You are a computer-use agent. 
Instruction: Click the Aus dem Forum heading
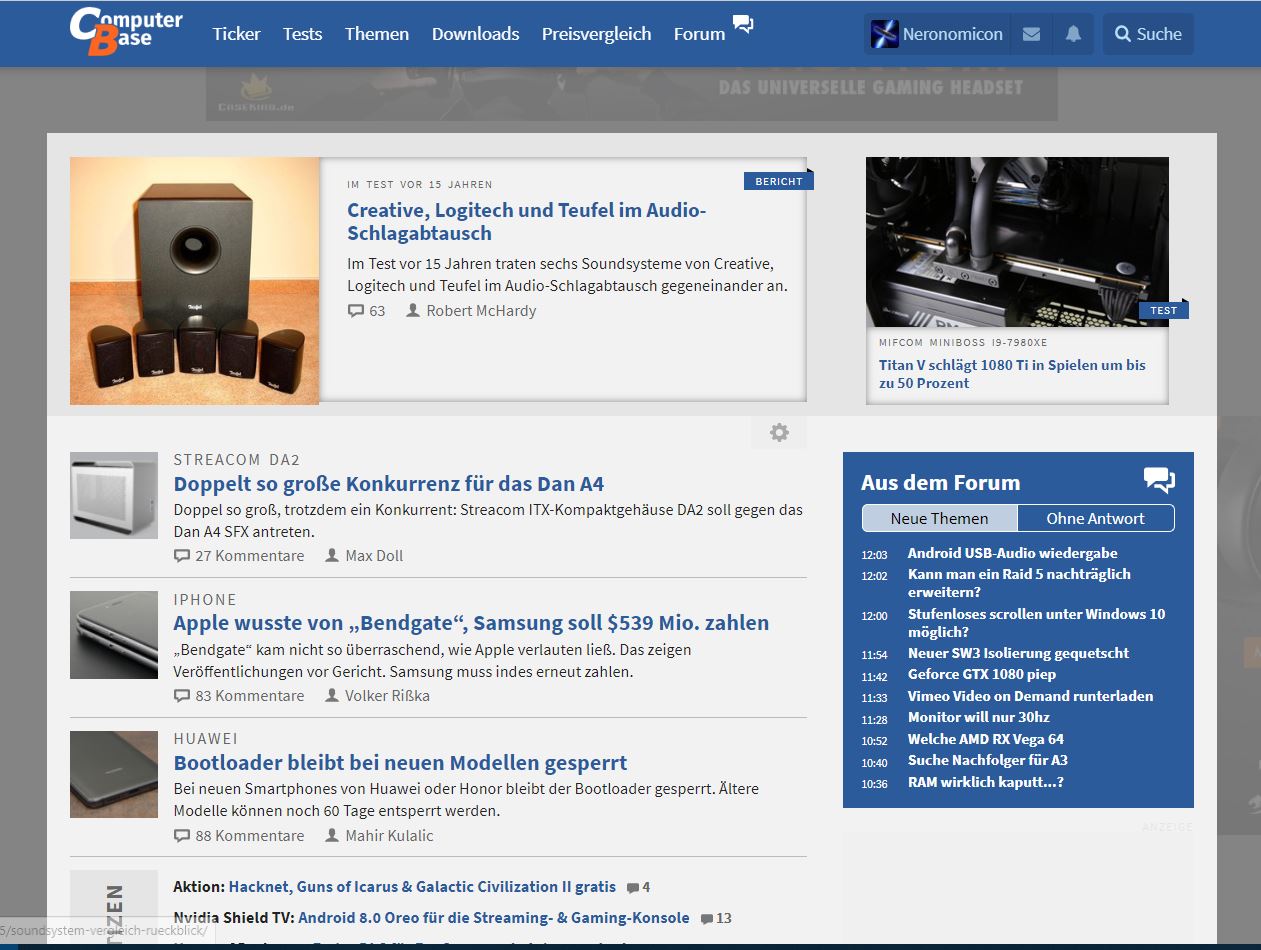tap(941, 482)
